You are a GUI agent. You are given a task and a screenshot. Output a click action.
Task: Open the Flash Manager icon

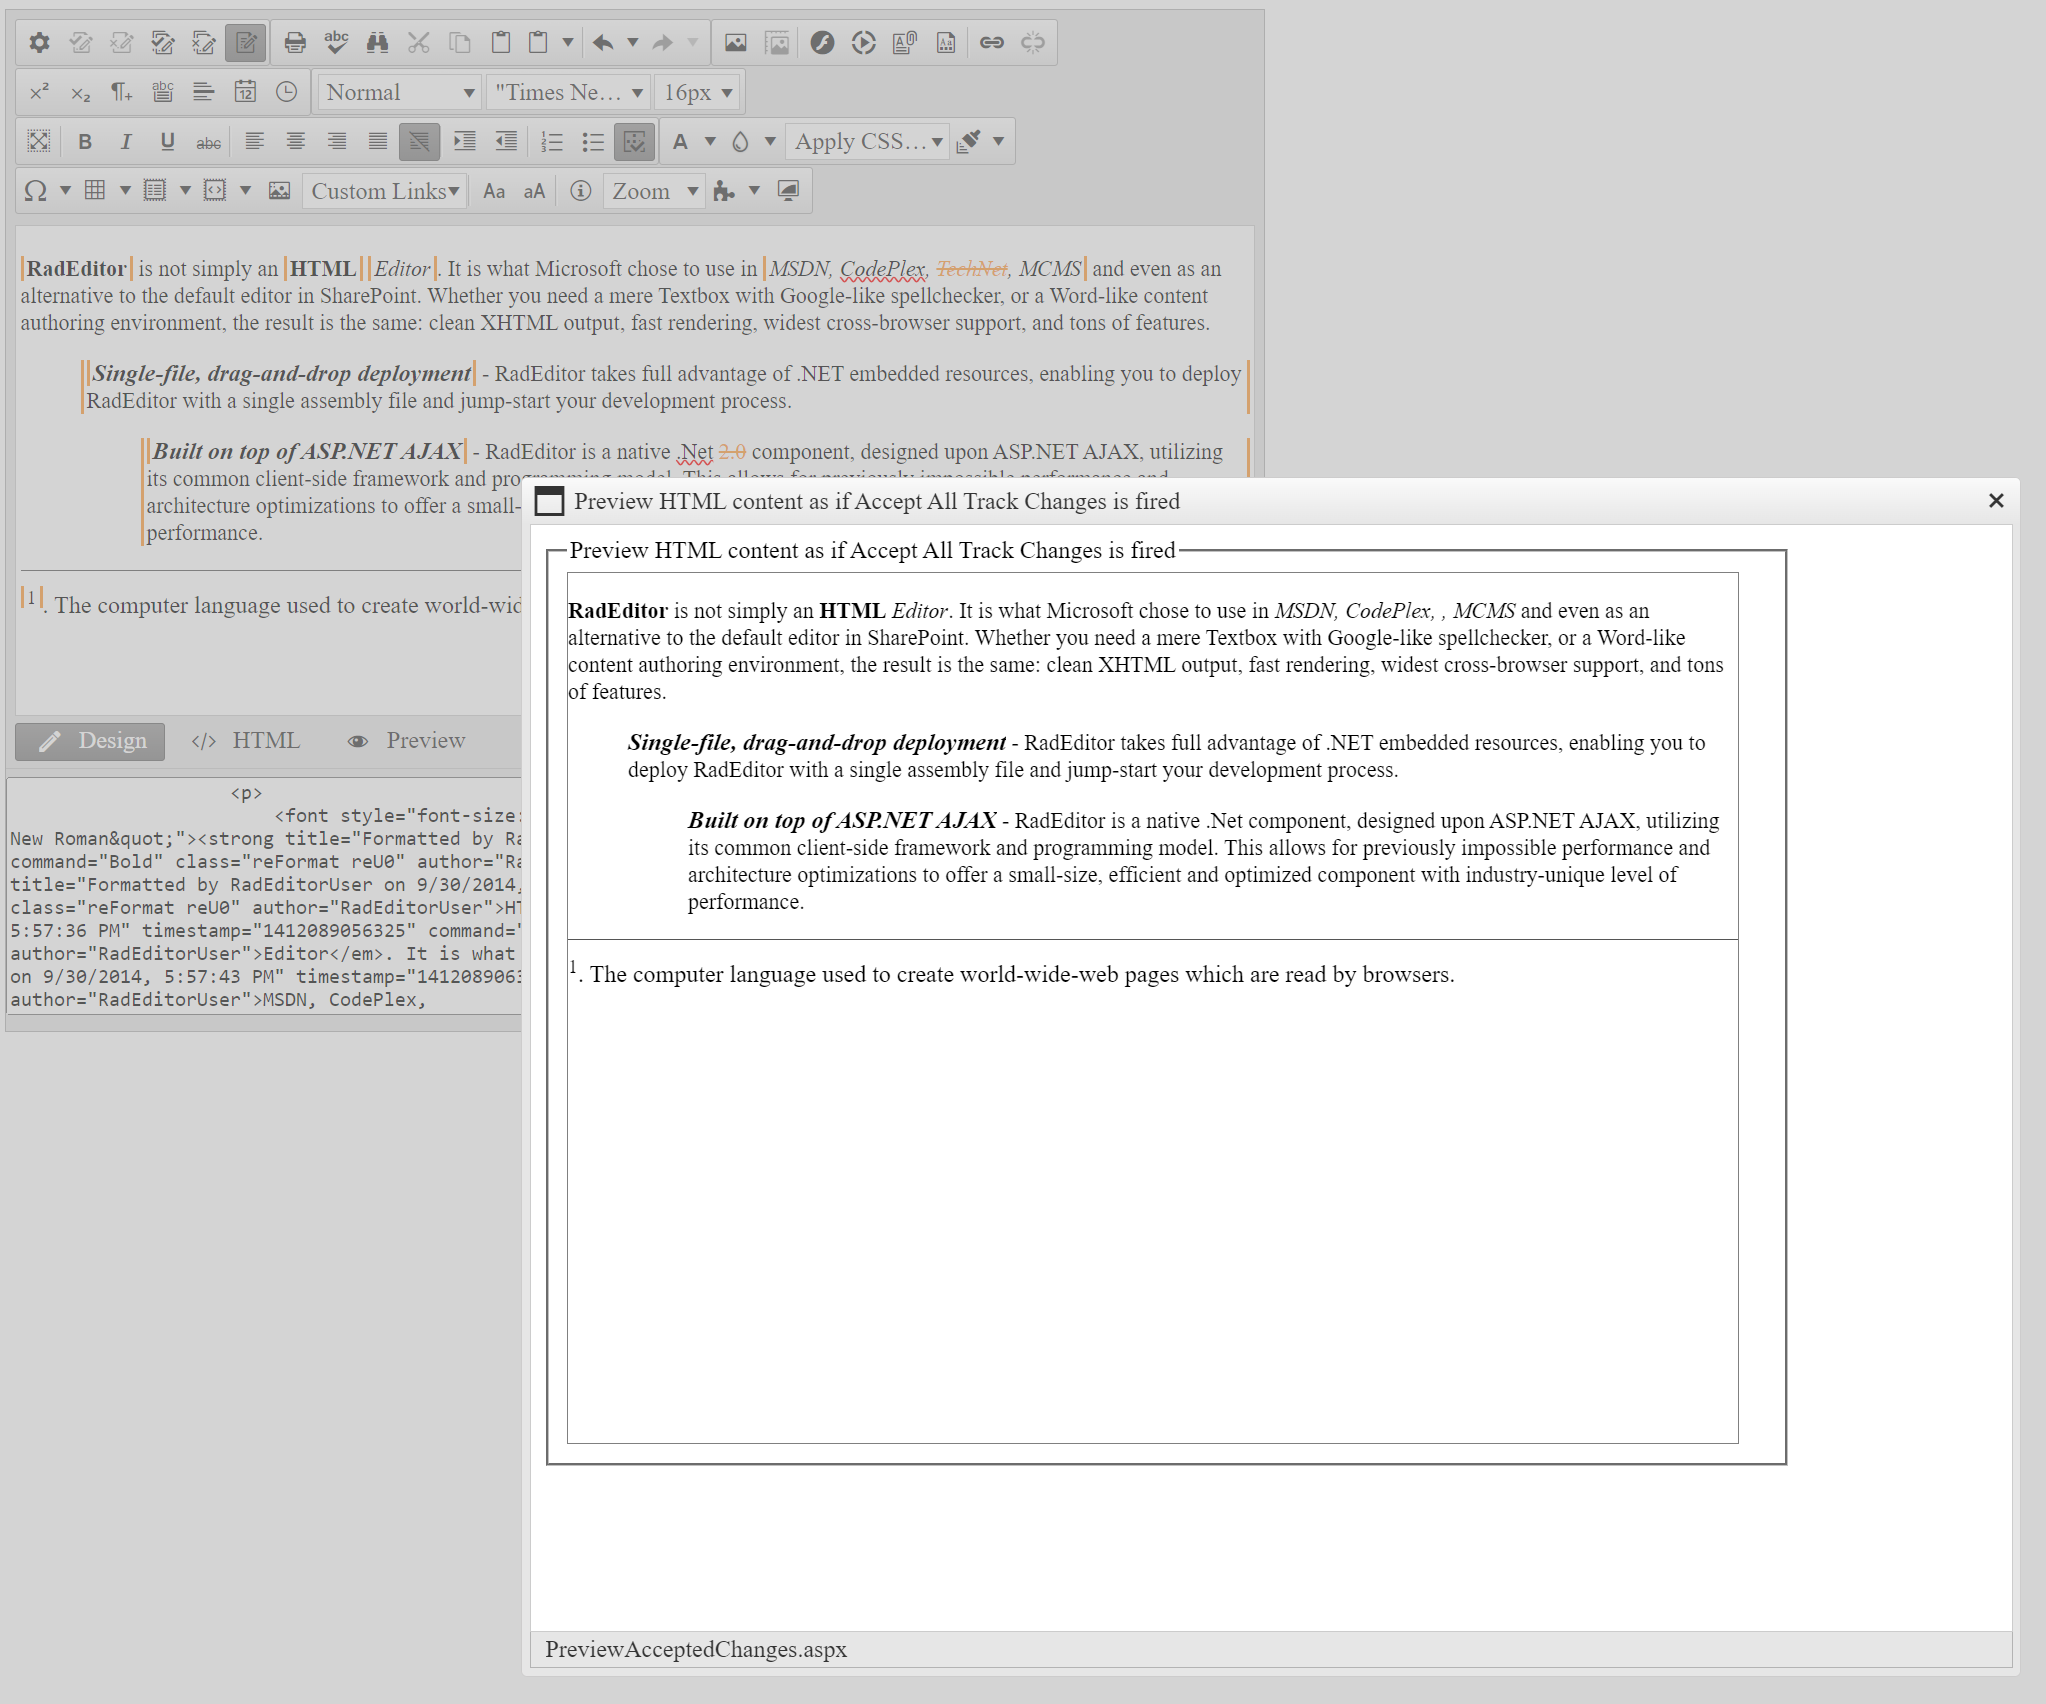822,42
